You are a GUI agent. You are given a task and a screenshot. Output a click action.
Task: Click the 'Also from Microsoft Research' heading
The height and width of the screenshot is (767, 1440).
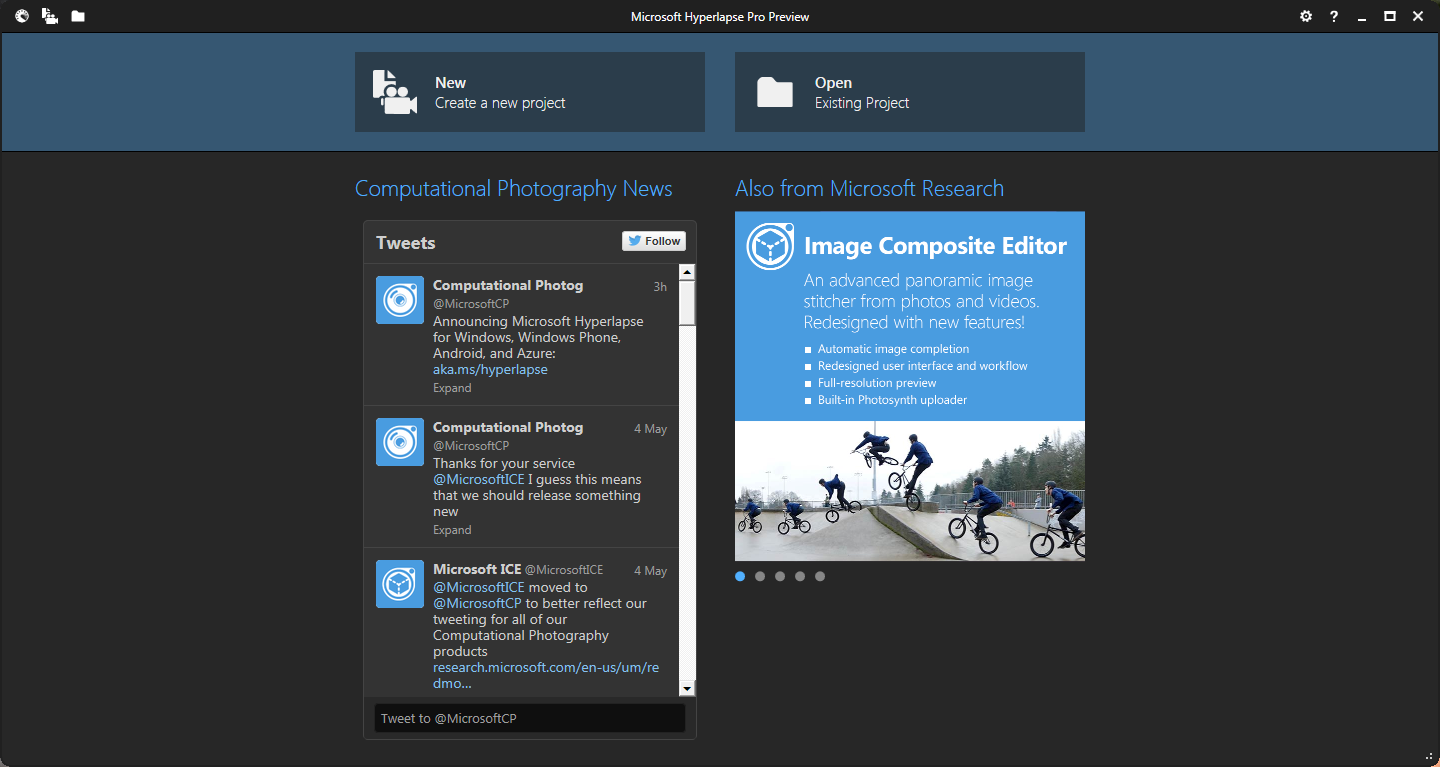tap(869, 189)
